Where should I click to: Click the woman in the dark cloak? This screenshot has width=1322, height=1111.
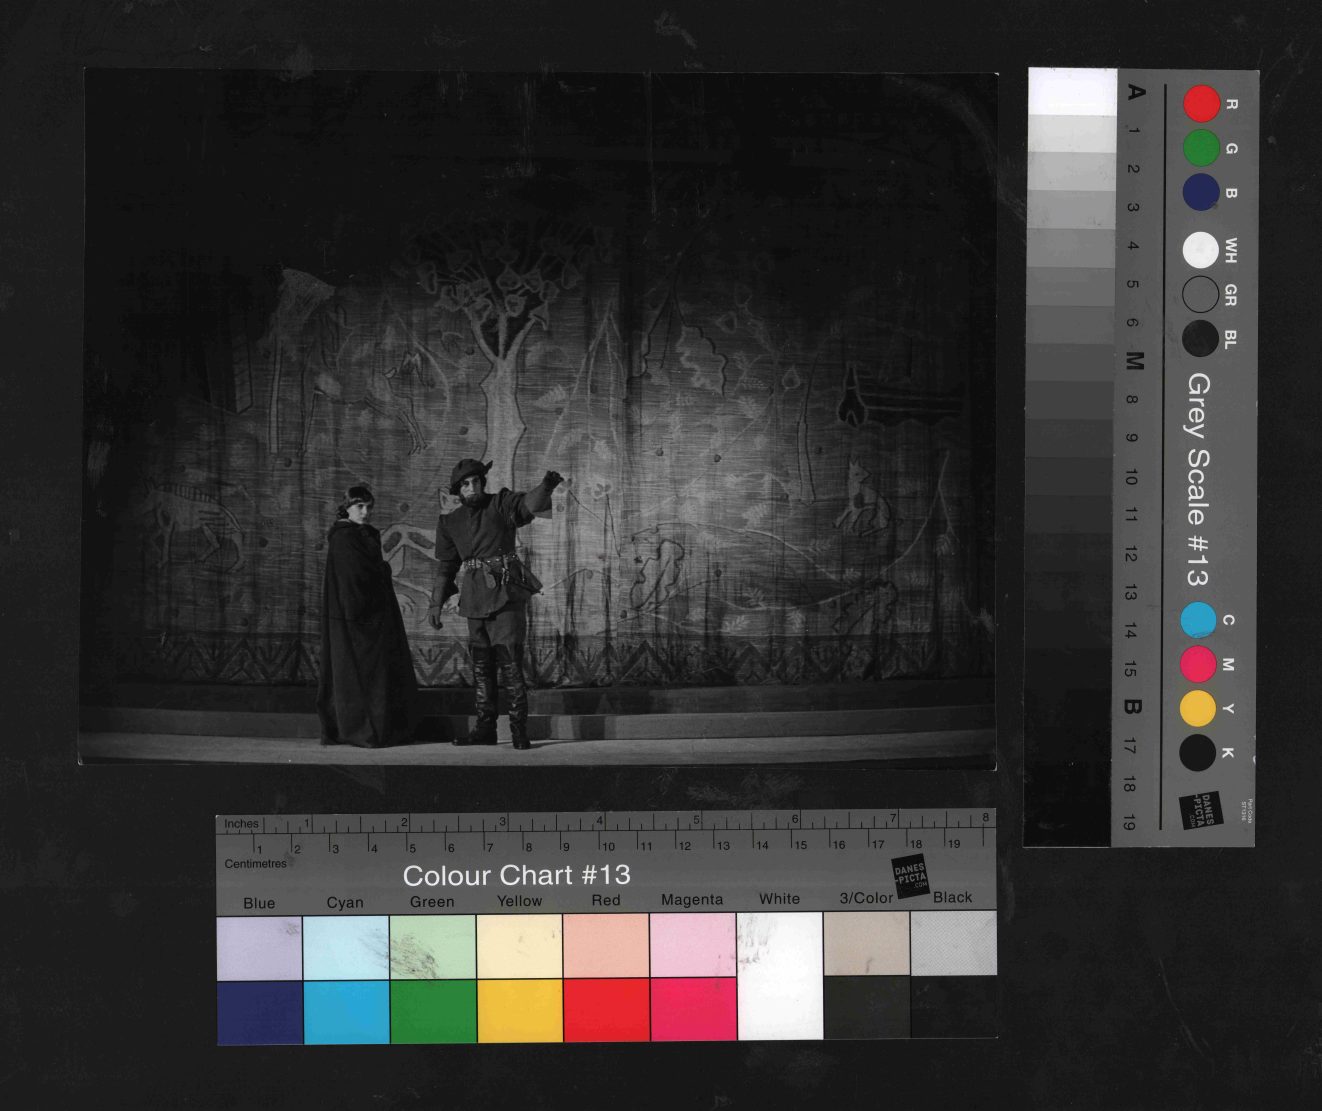362,620
